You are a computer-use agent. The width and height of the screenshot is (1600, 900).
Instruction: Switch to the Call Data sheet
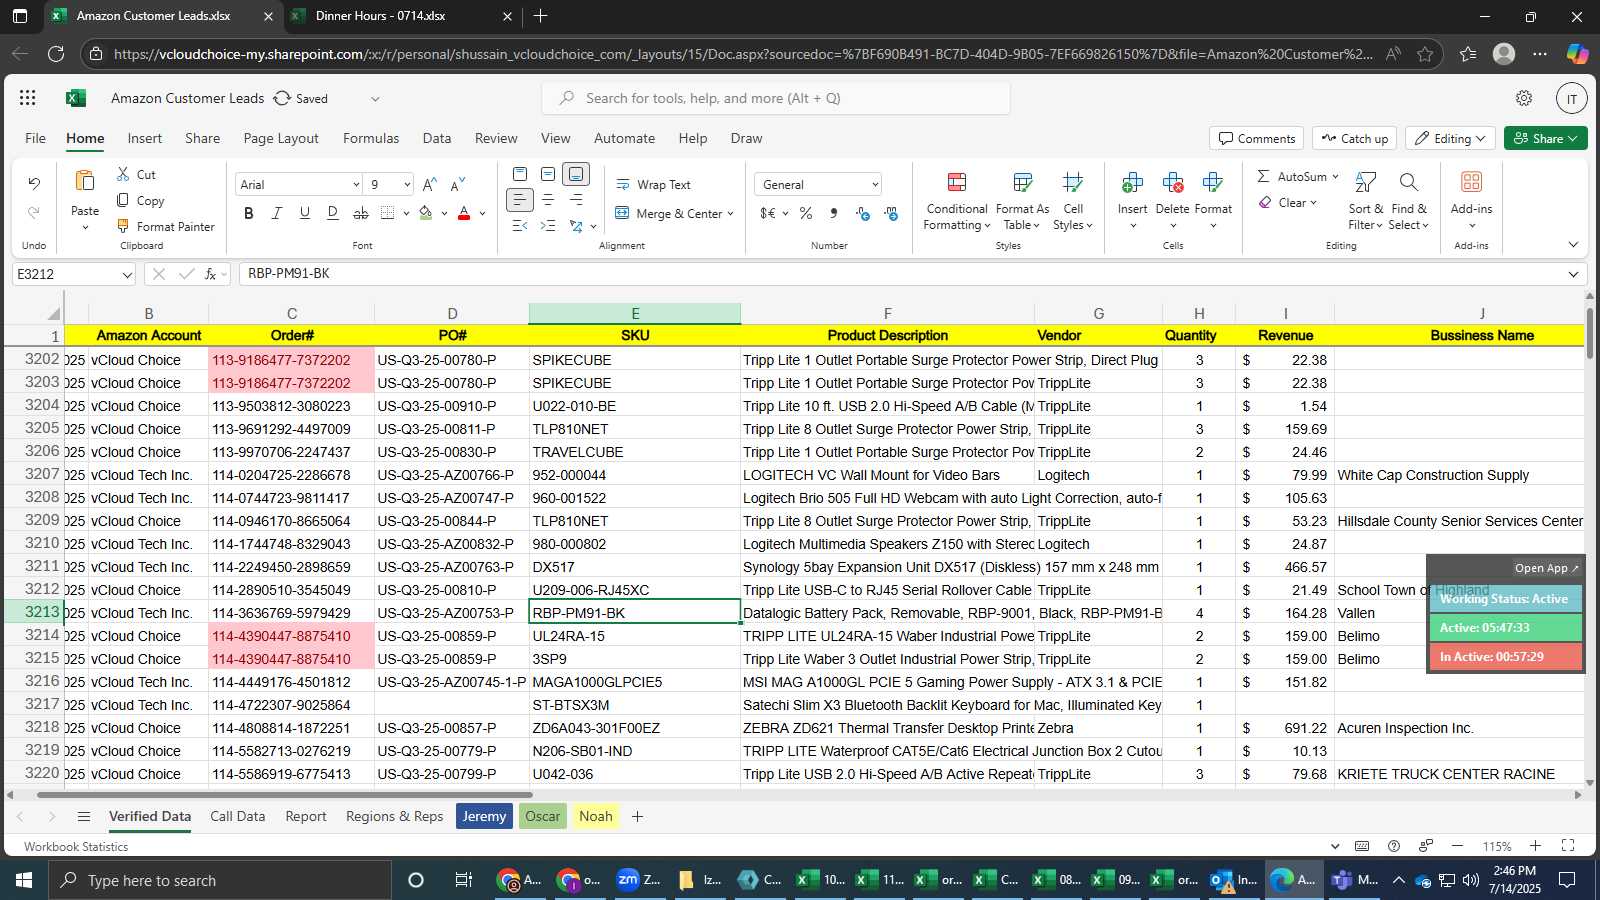point(238,816)
